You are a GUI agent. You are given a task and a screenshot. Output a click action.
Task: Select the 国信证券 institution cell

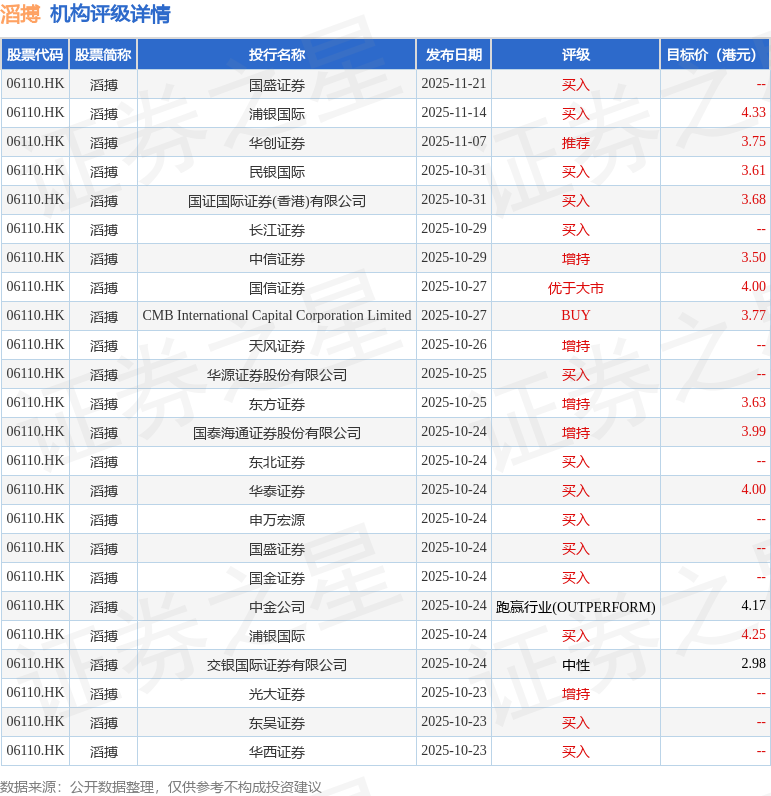277,288
